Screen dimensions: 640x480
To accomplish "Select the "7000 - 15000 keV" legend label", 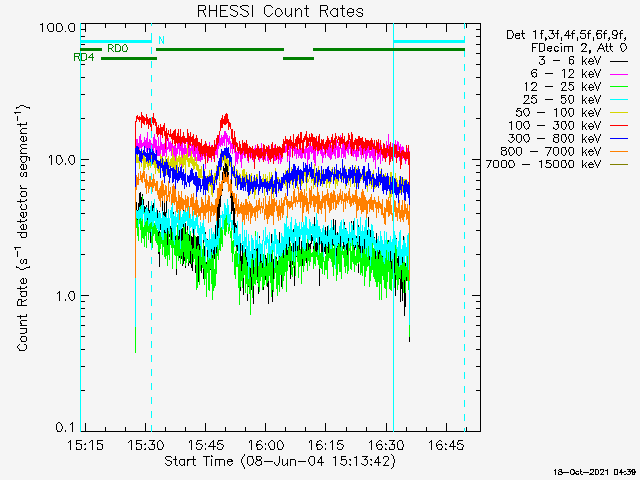I will click(543, 164).
